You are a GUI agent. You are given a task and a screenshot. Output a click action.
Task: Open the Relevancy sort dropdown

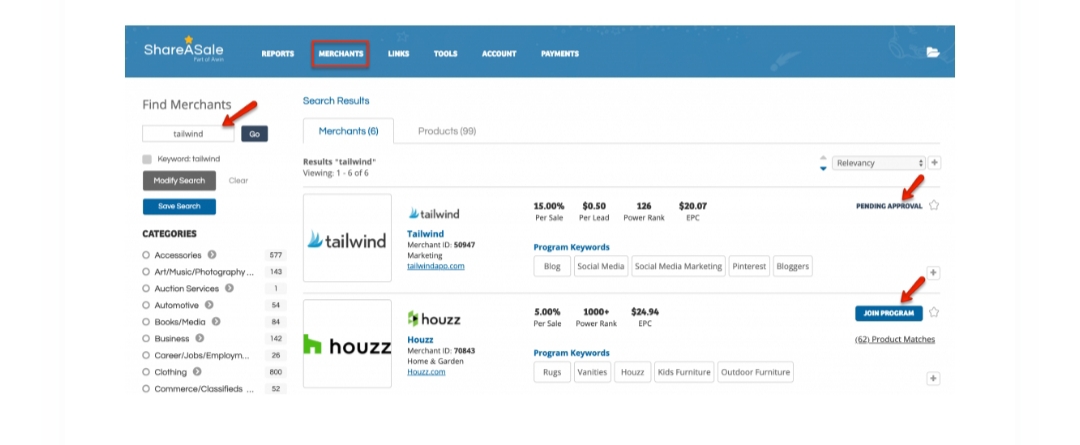(878, 163)
